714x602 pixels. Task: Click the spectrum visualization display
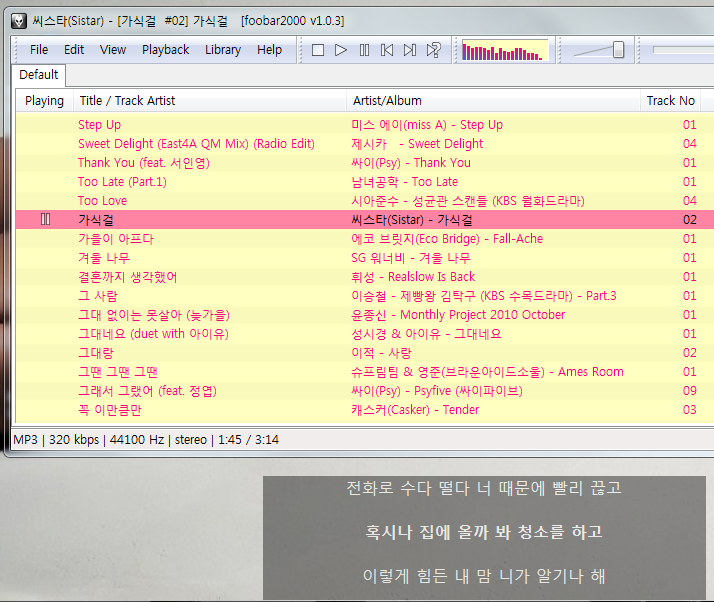[505, 50]
